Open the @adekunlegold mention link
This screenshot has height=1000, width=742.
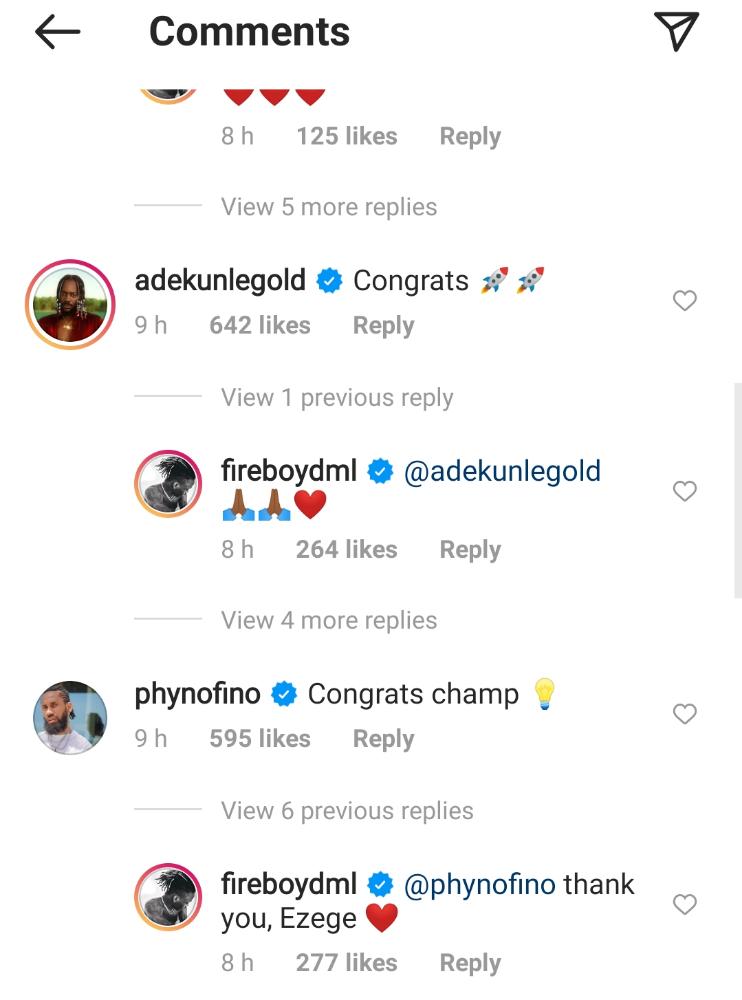click(x=502, y=471)
